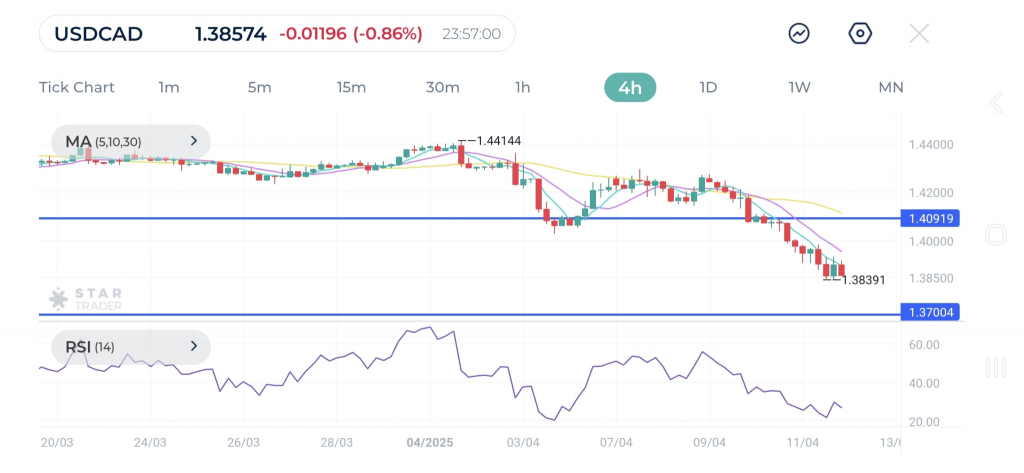Select the 1.40919 horizontal price line label

tap(929, 218)
